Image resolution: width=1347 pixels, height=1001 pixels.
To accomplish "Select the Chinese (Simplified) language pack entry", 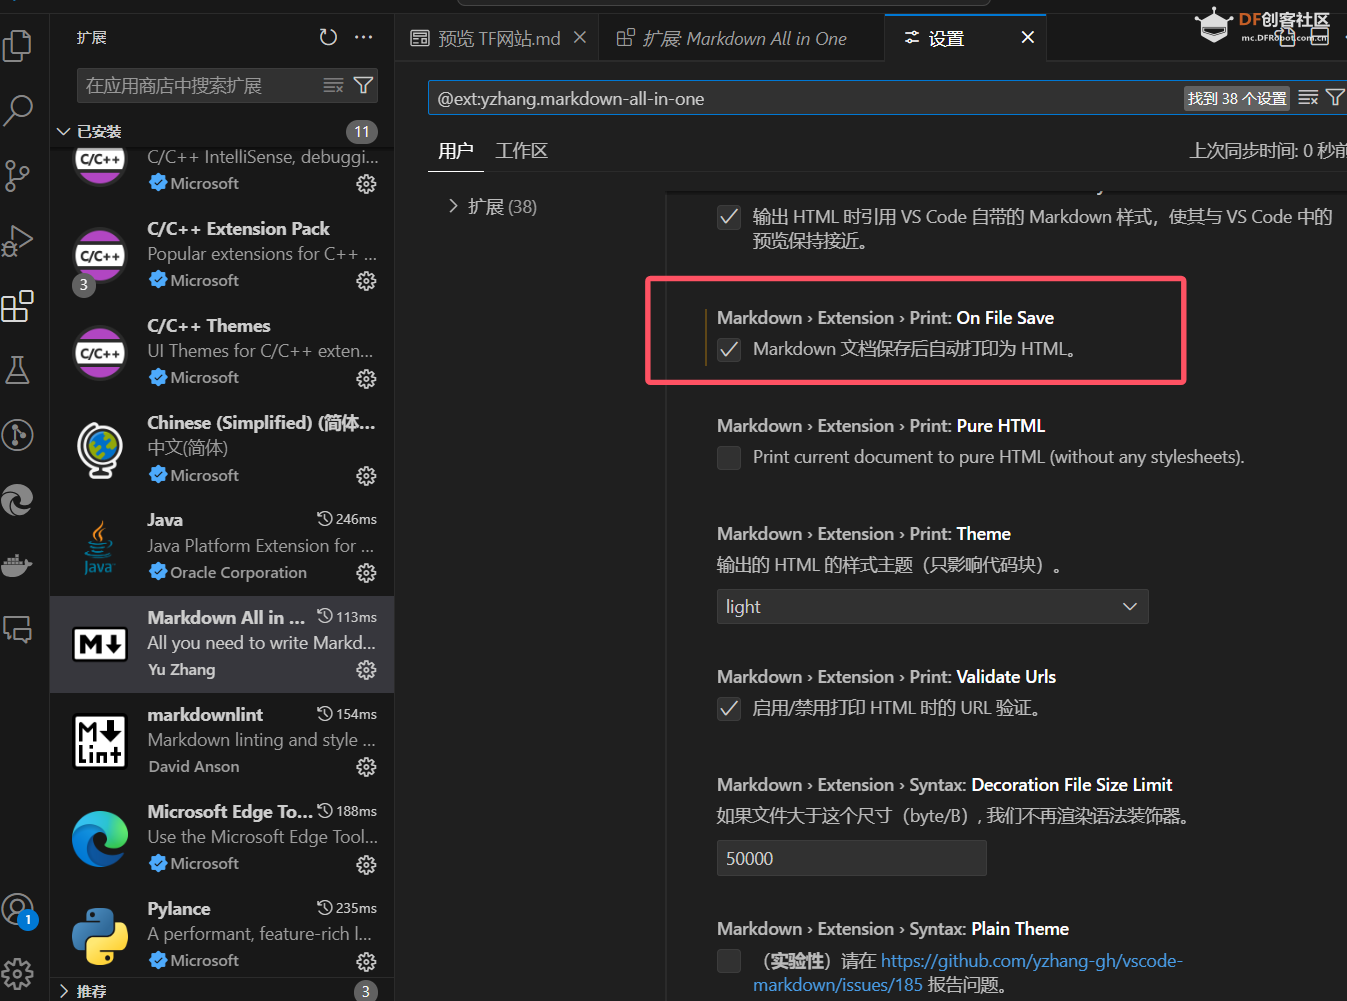I will pyautogui.click(x=222, y=450).
